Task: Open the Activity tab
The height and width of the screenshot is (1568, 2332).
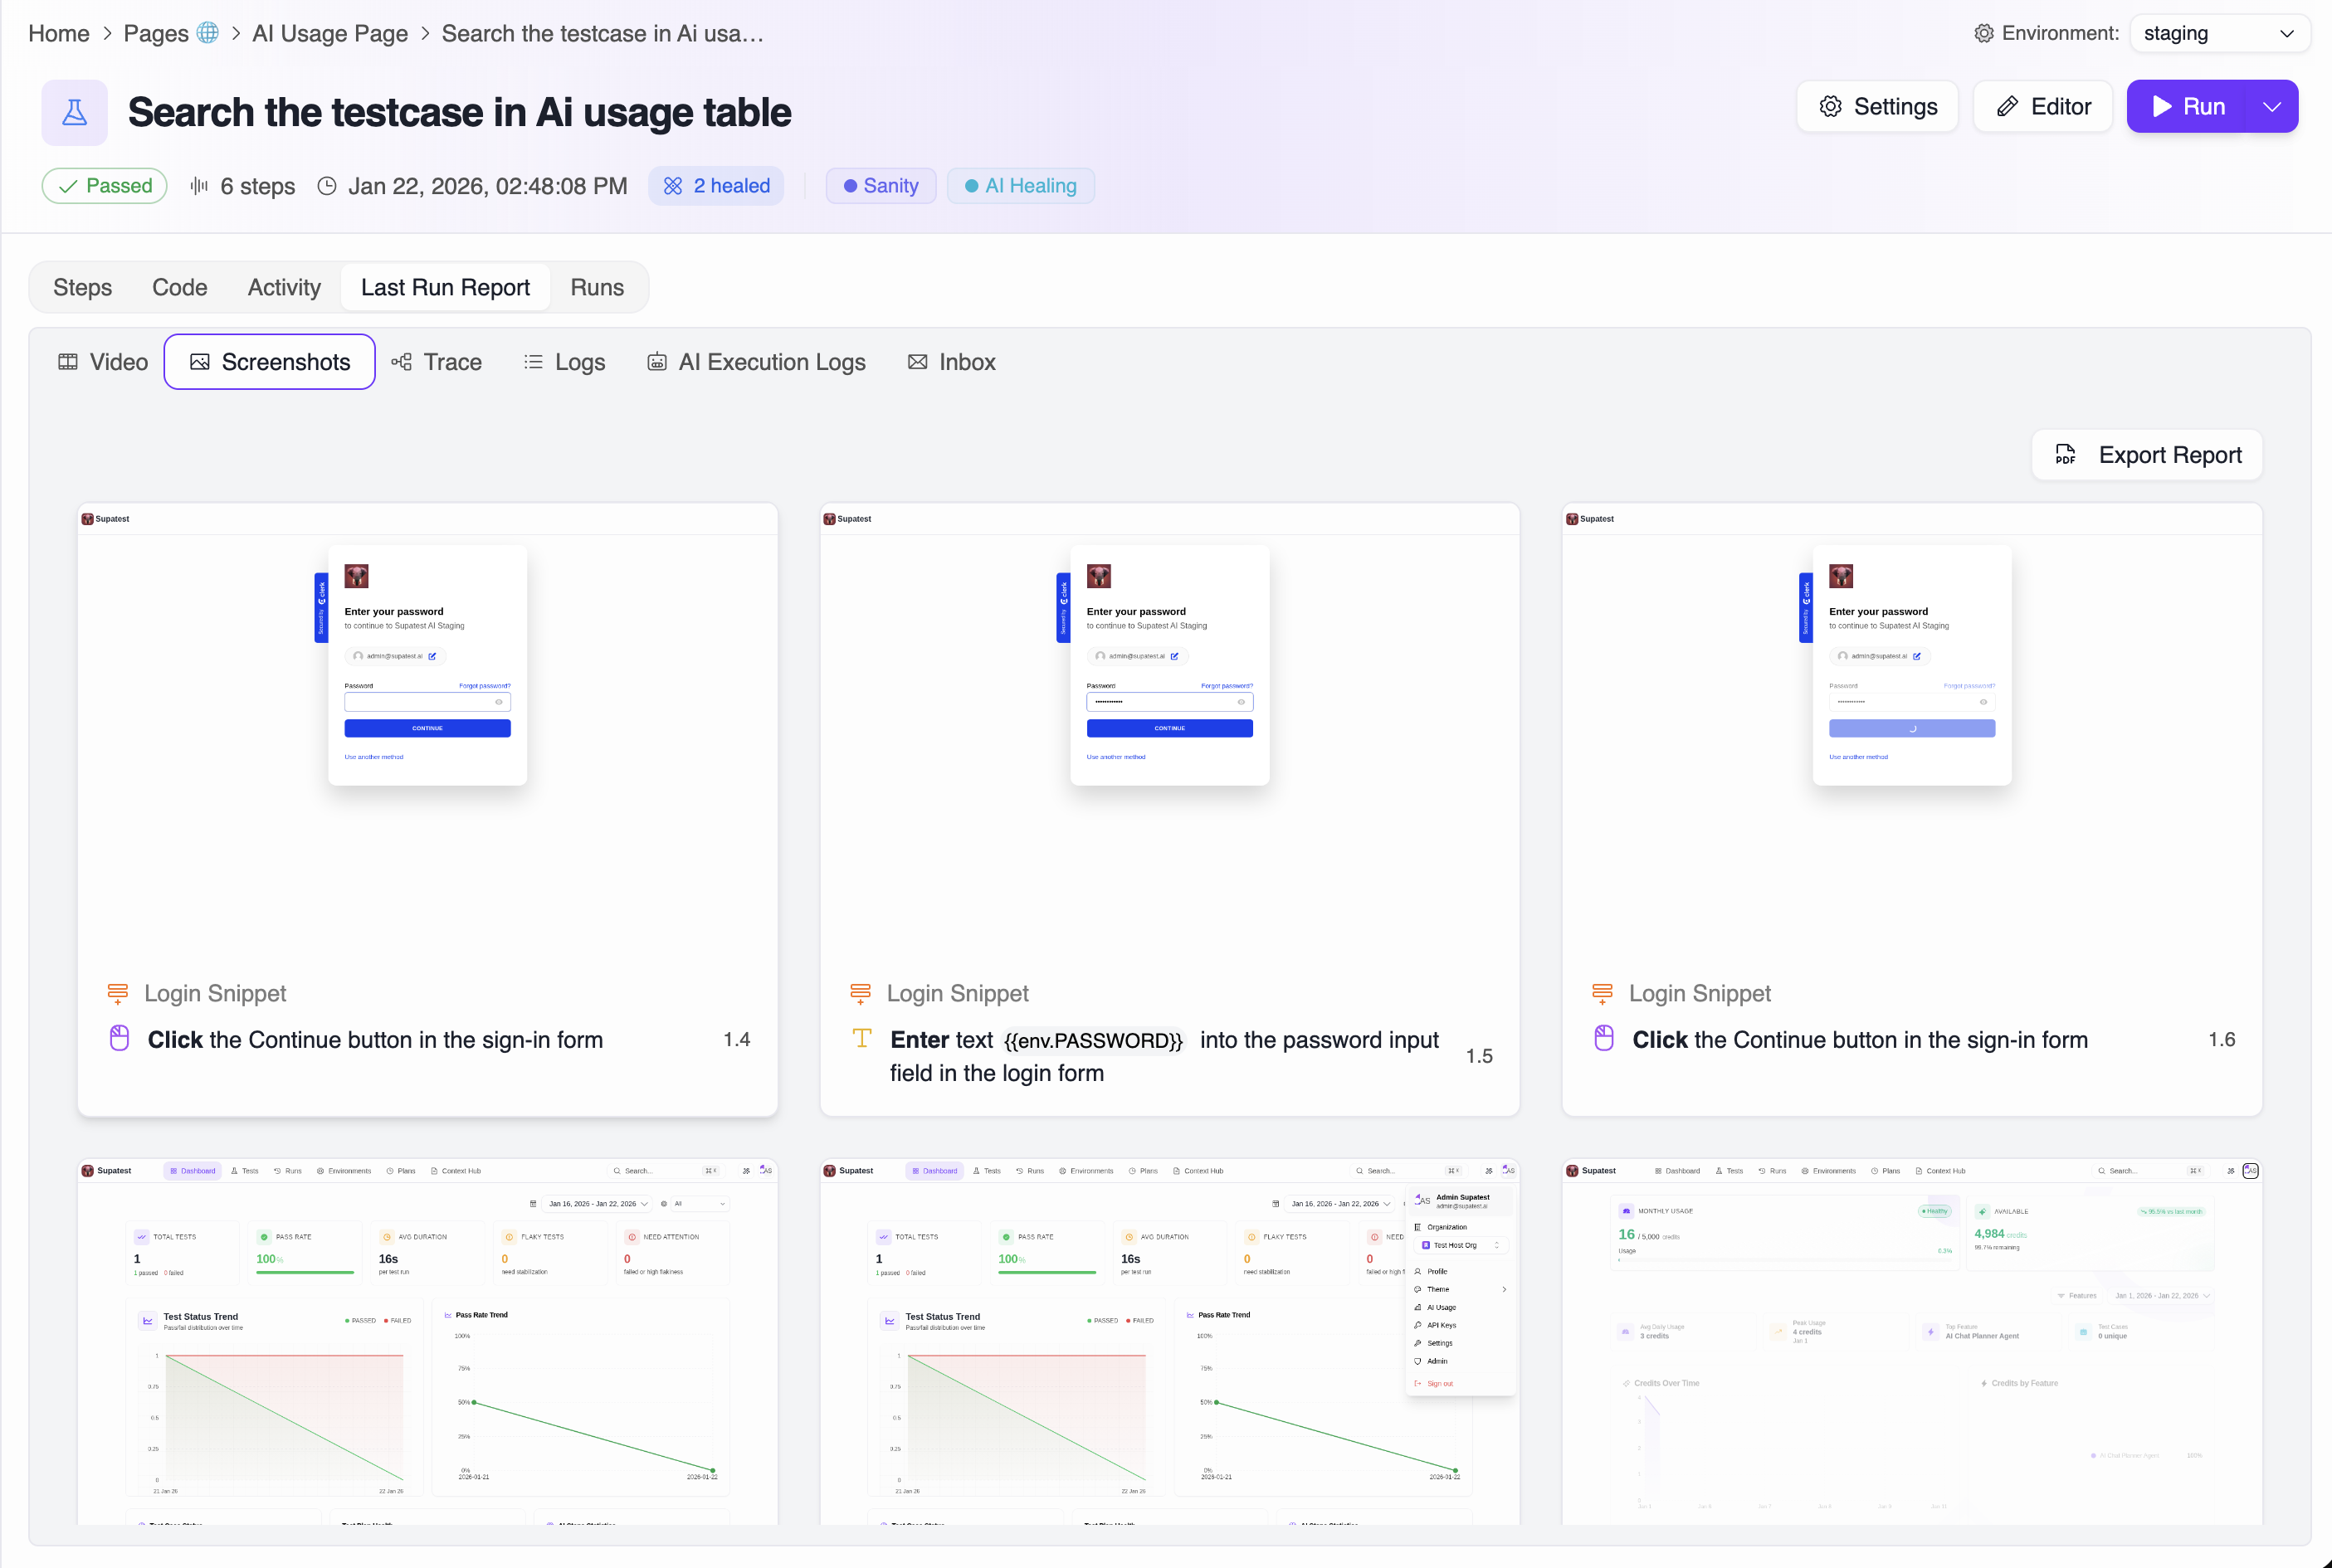Action: point(284,288)
